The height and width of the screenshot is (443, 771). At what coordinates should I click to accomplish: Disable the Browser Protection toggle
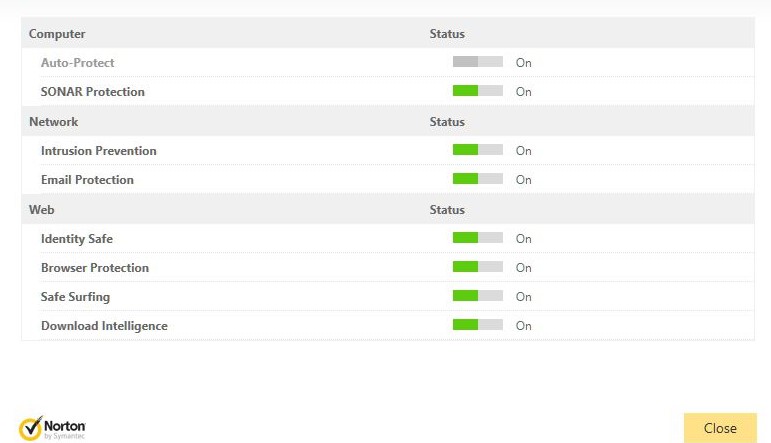click(478, 267)
